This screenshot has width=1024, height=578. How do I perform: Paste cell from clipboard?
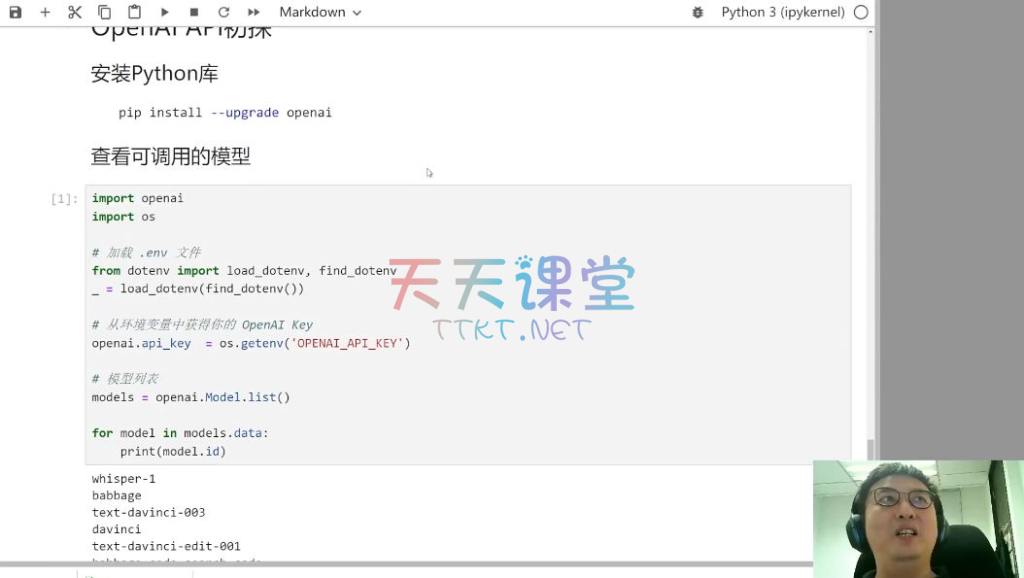135,12
